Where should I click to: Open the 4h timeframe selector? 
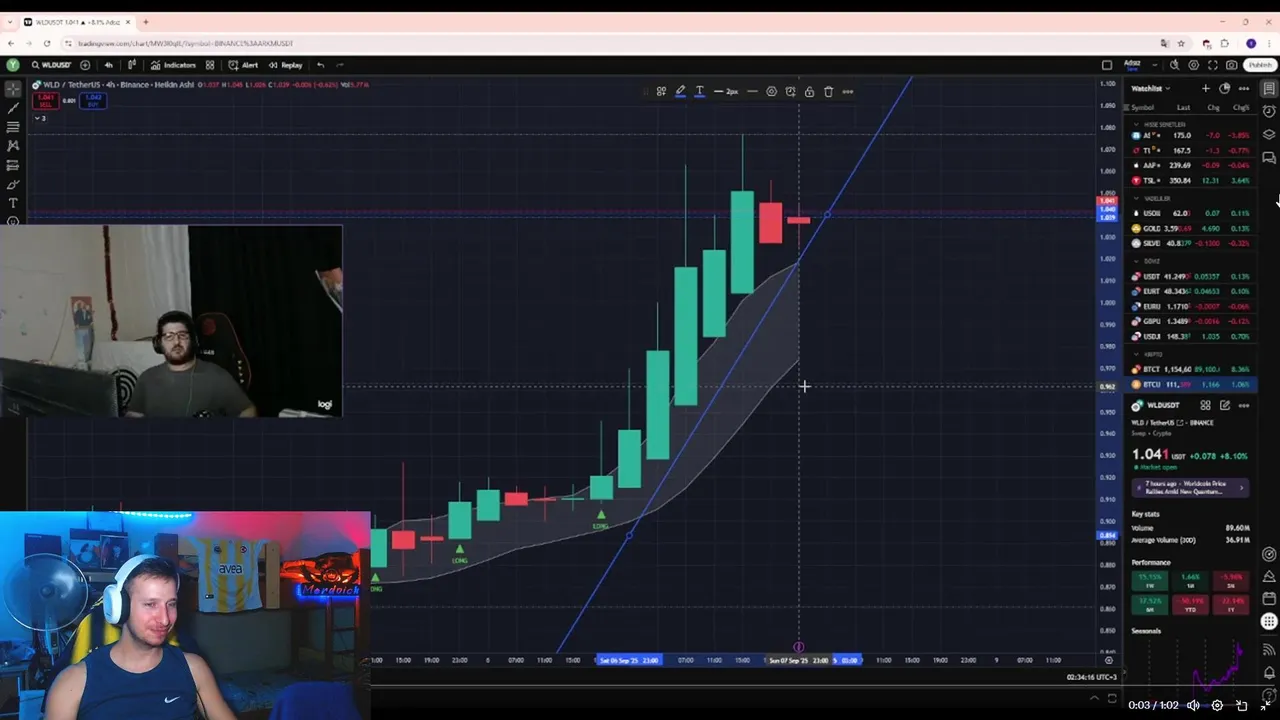click(x=109, y=65)
